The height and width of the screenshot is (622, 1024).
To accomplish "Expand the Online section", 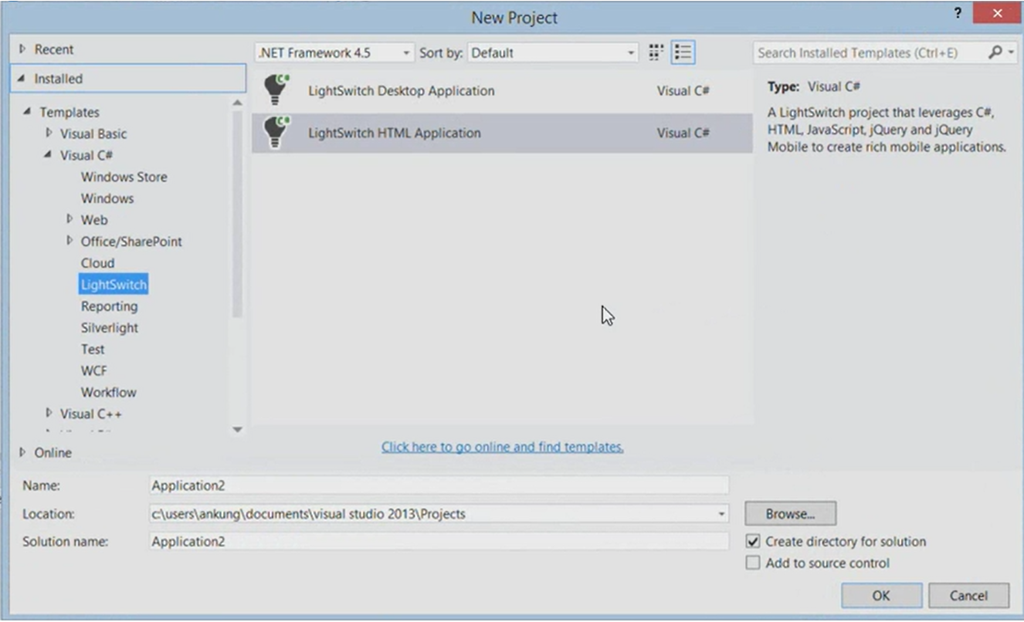I will click(x=22, y=452).
